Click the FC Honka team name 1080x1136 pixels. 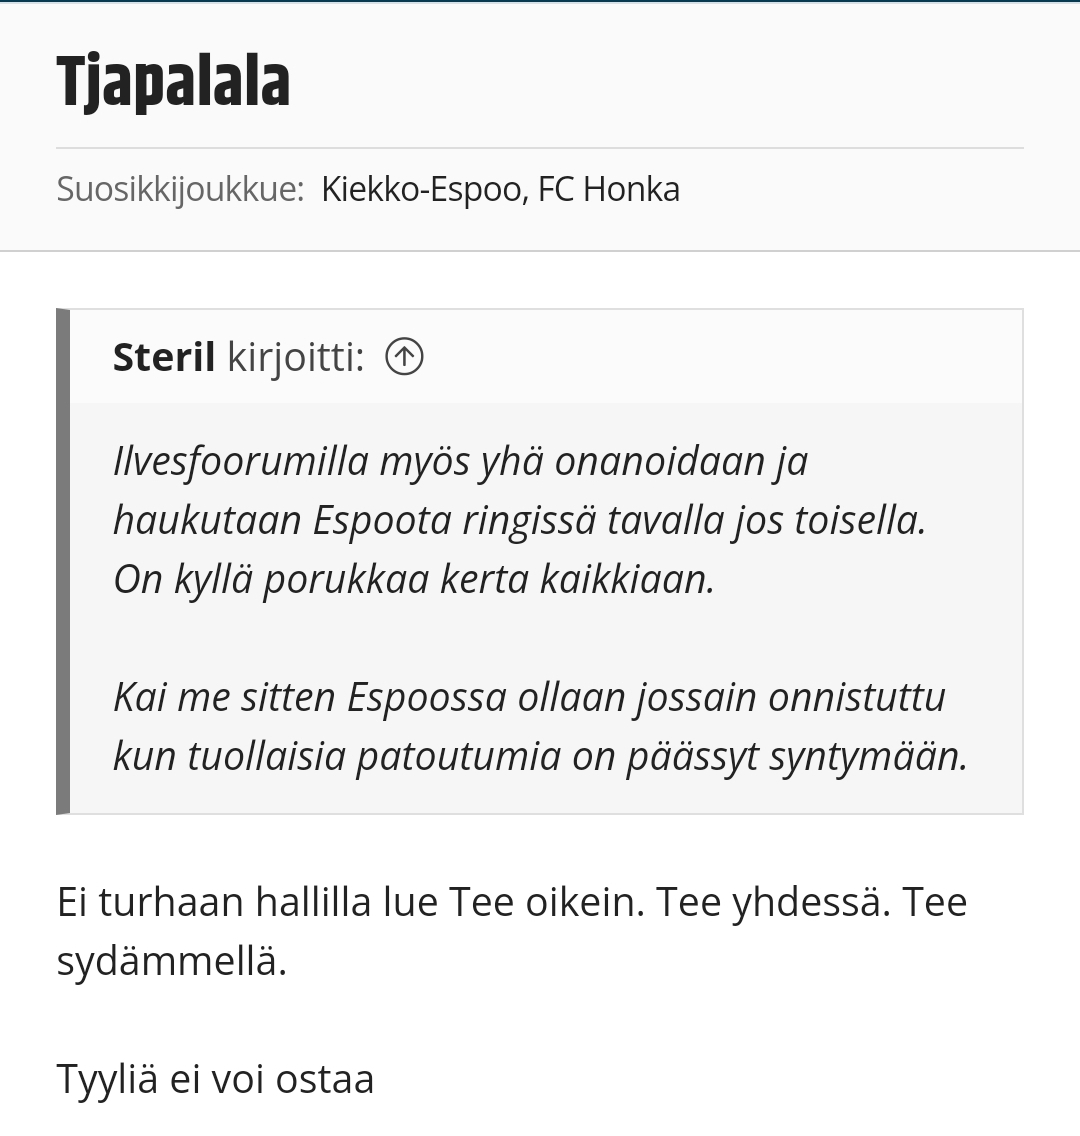608,189
